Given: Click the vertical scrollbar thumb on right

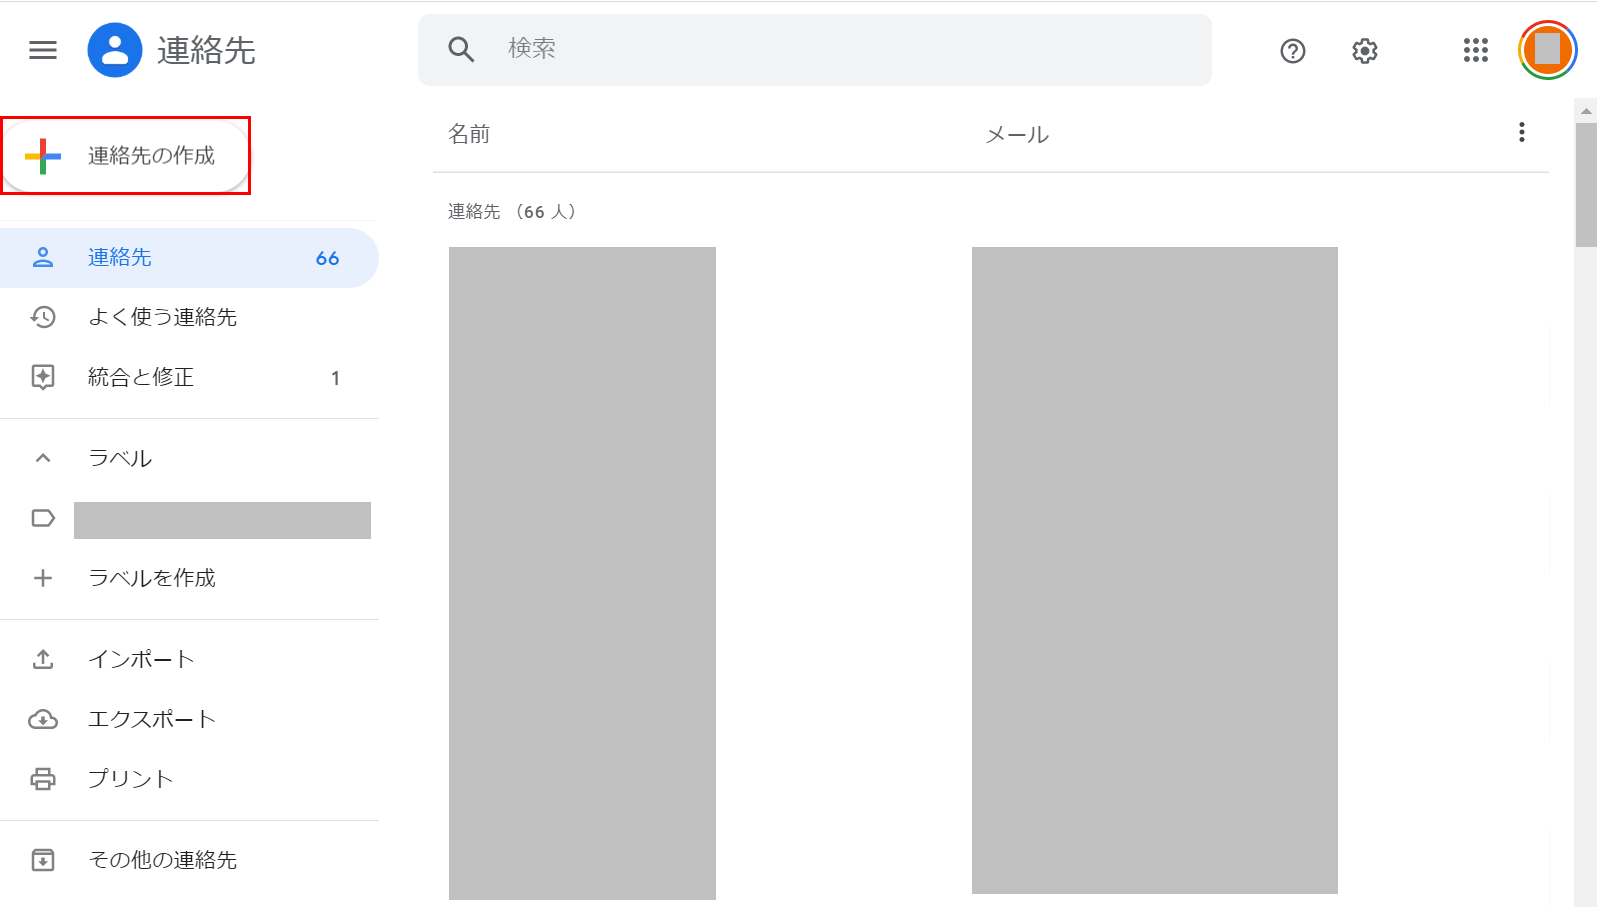Looking at the screenshot, I should [1586, 185].
